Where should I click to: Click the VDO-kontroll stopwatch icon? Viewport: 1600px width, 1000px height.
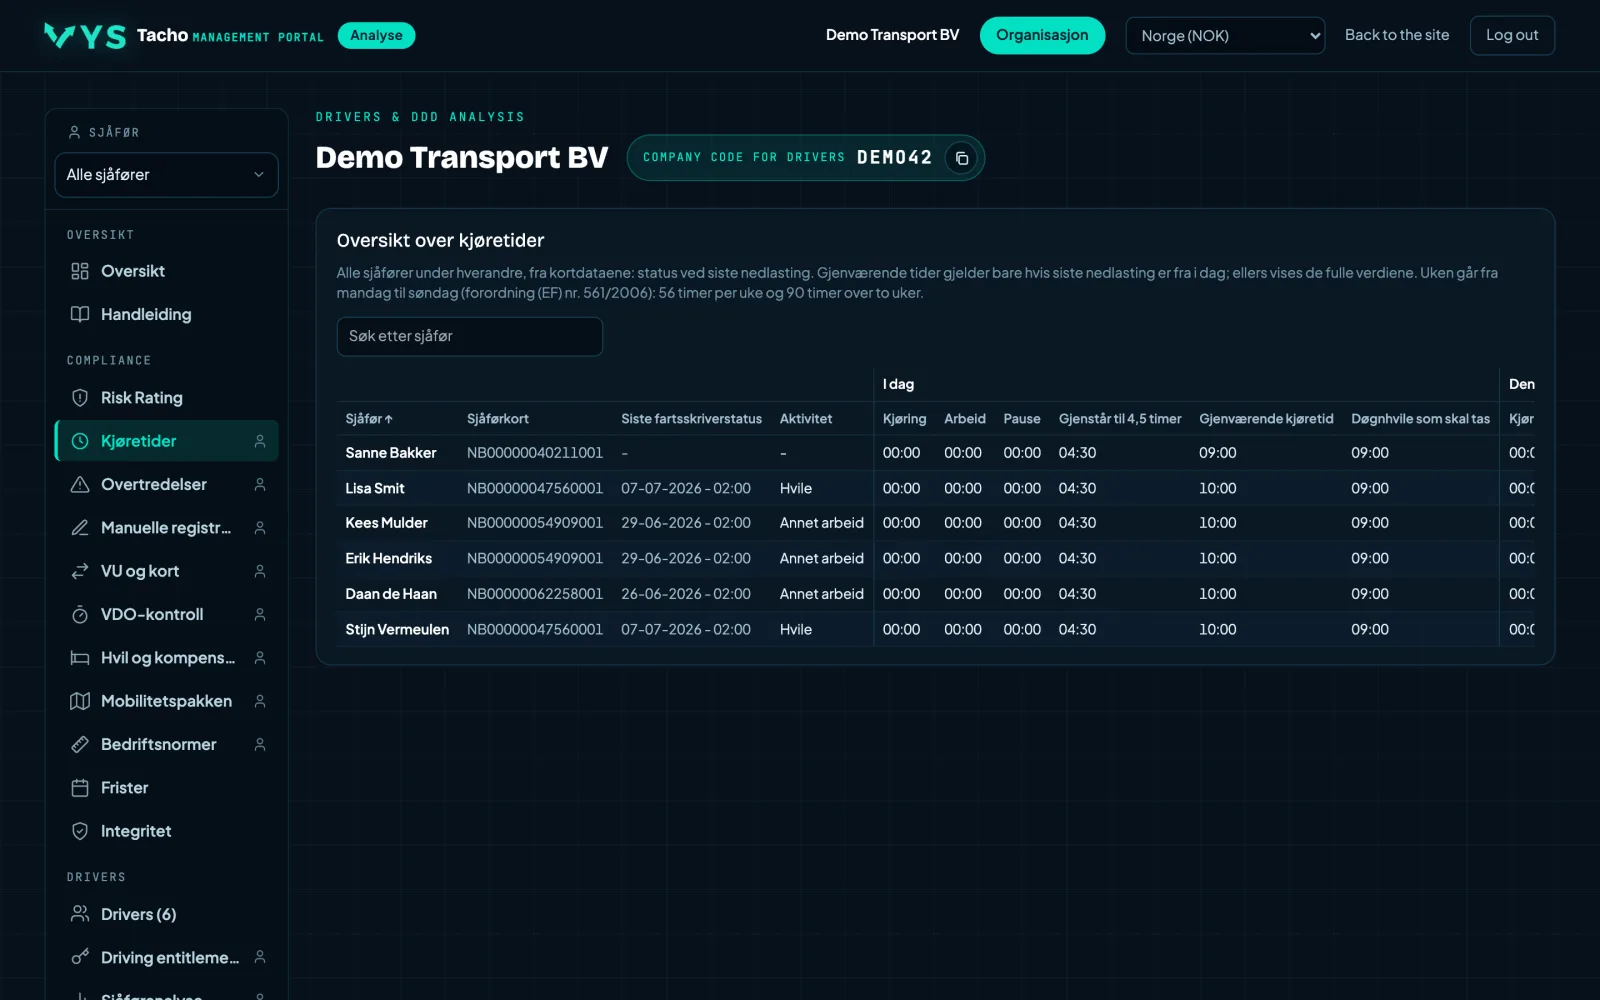point(80,614)
